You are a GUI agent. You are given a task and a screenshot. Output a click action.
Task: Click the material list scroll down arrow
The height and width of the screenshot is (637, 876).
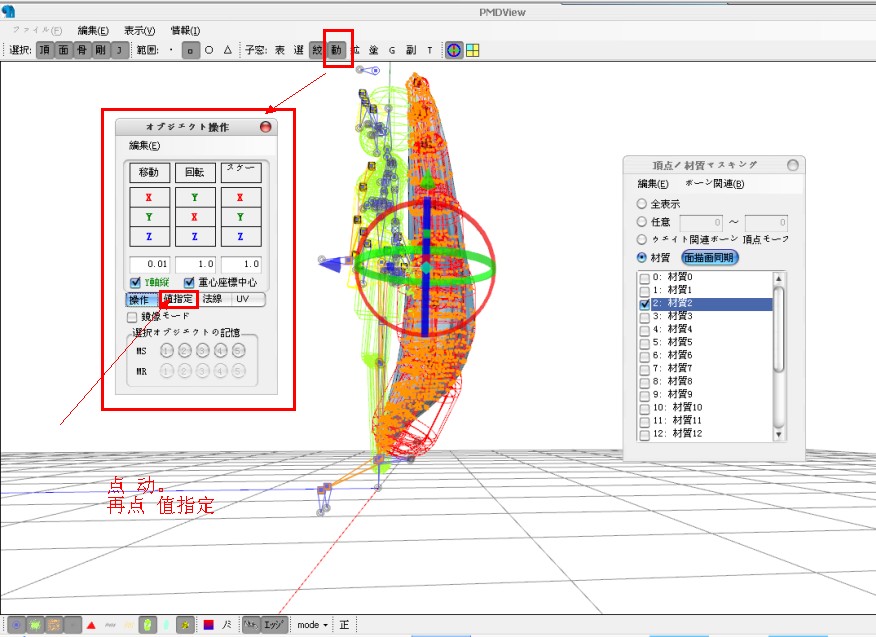(x=778, y=435)
